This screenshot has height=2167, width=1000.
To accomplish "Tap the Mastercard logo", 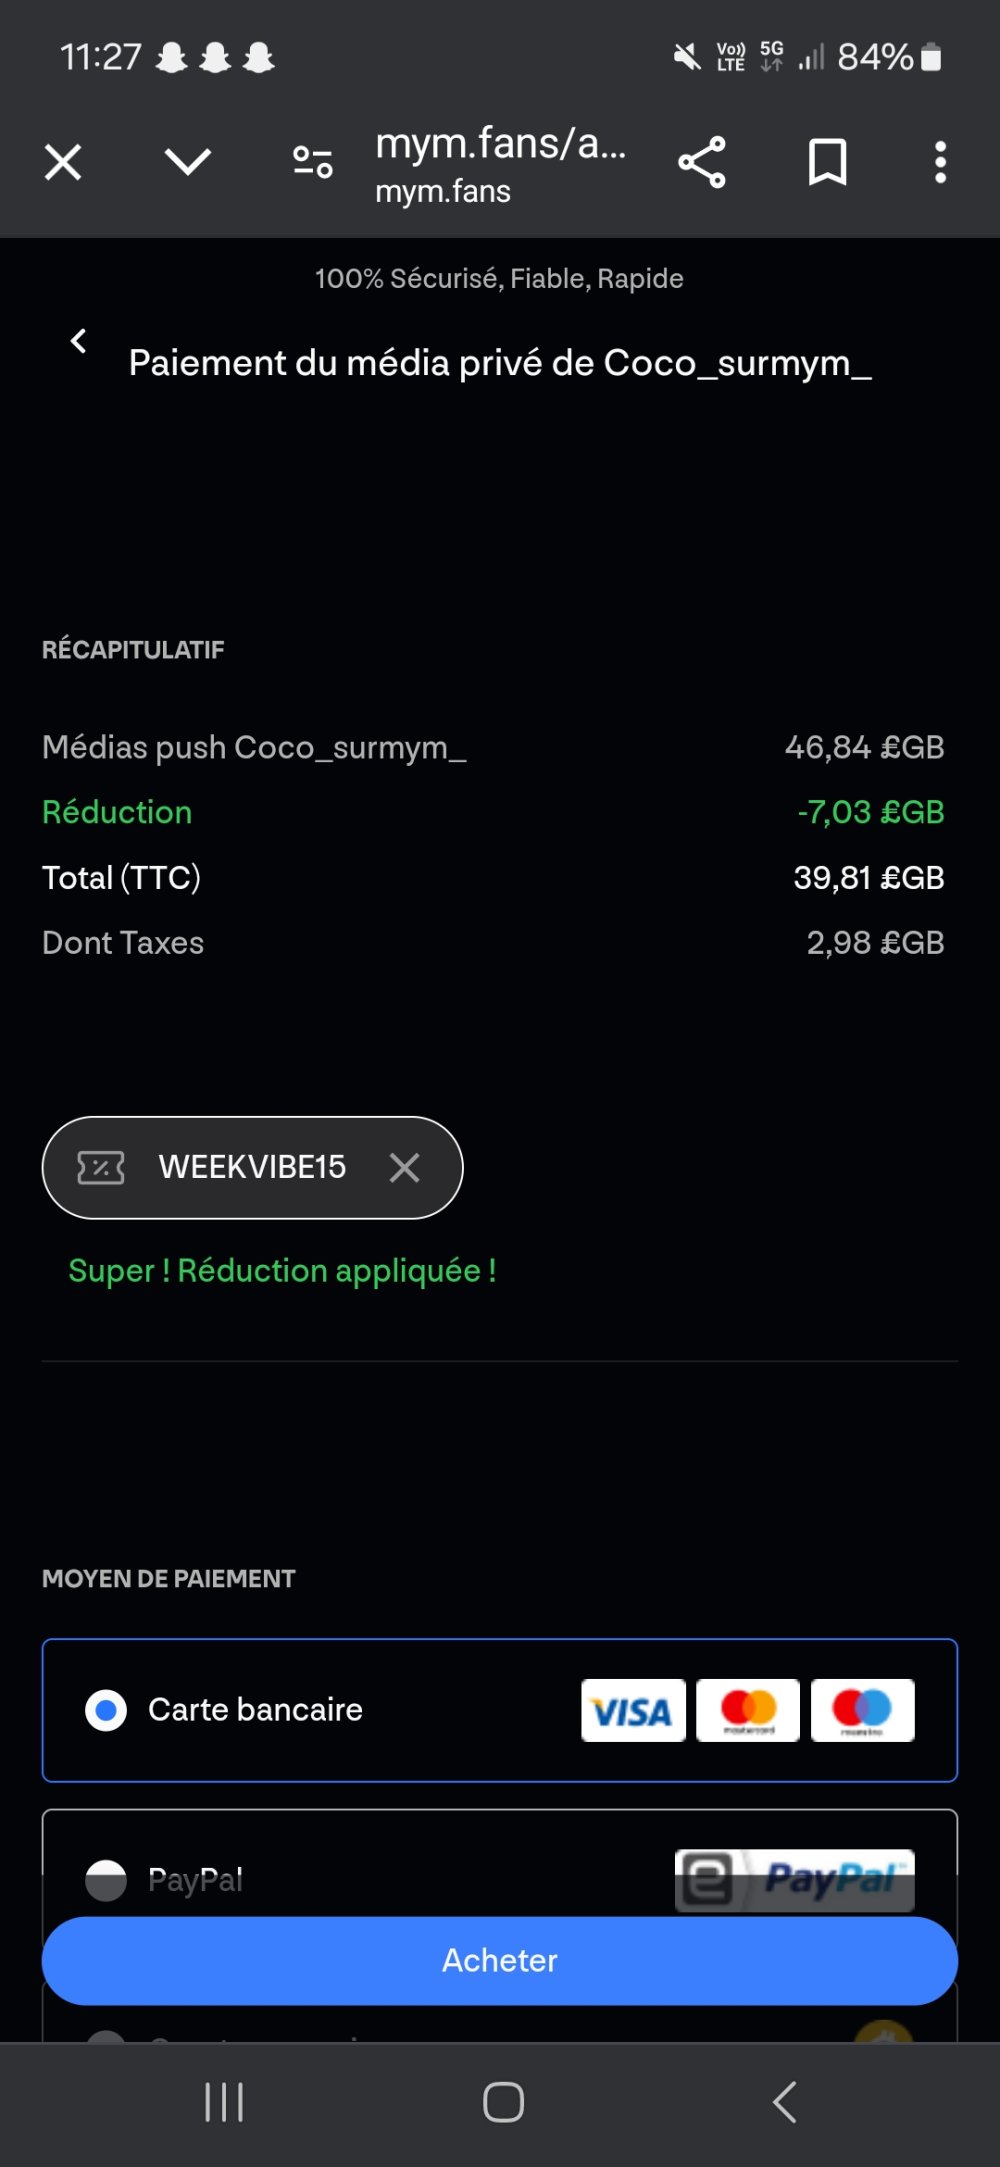I will tap(748, 1711).
